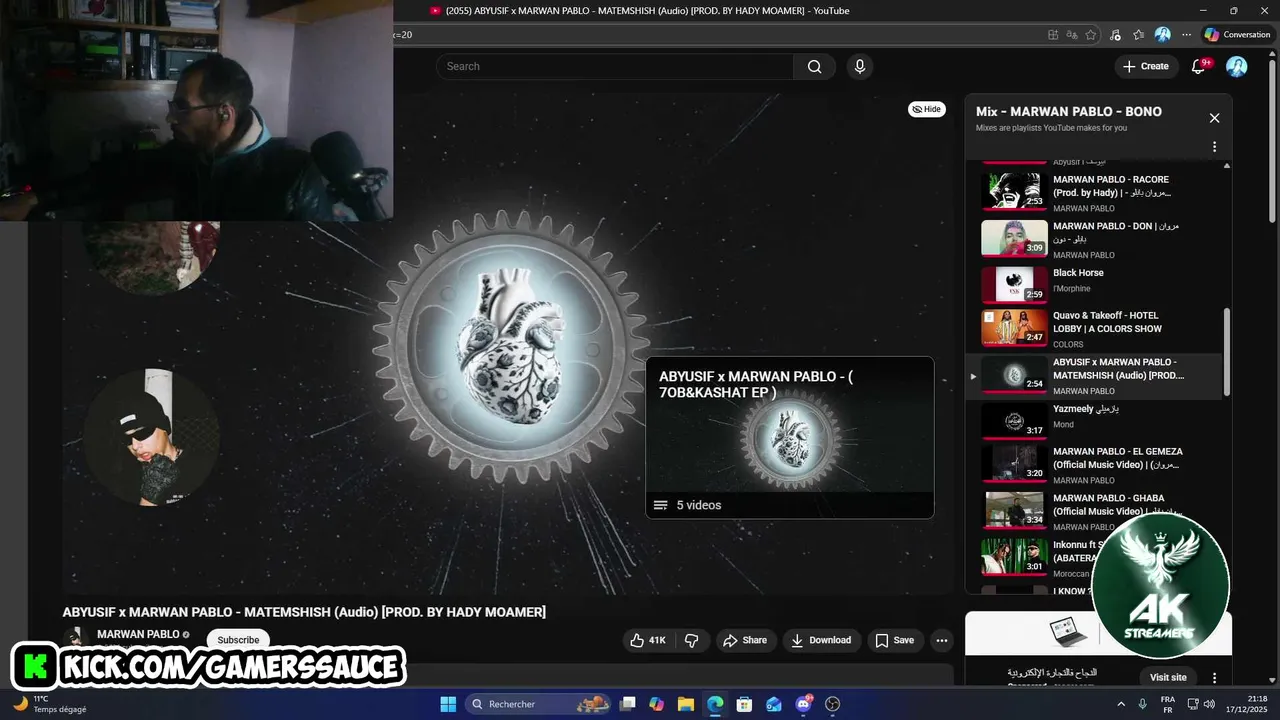Select currently playing MATEMSHISH playlist item

point(1093,376)
